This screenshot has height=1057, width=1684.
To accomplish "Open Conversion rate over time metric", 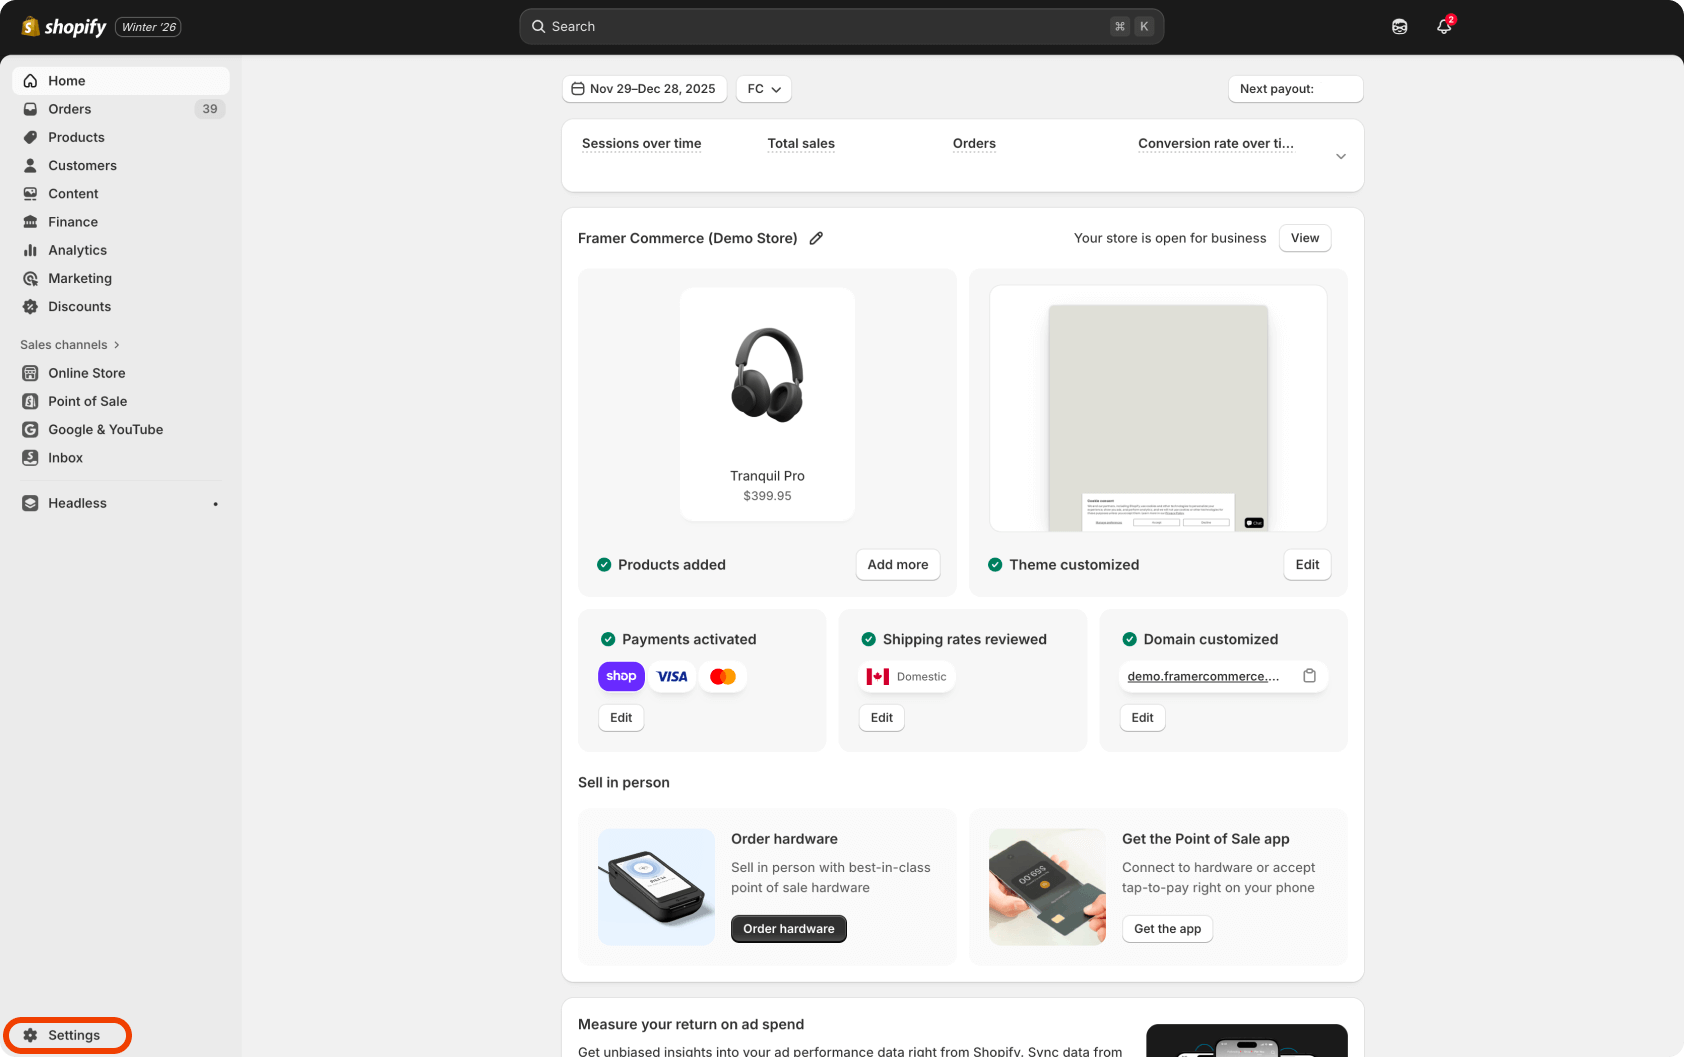I will [x=1216, y=144].
